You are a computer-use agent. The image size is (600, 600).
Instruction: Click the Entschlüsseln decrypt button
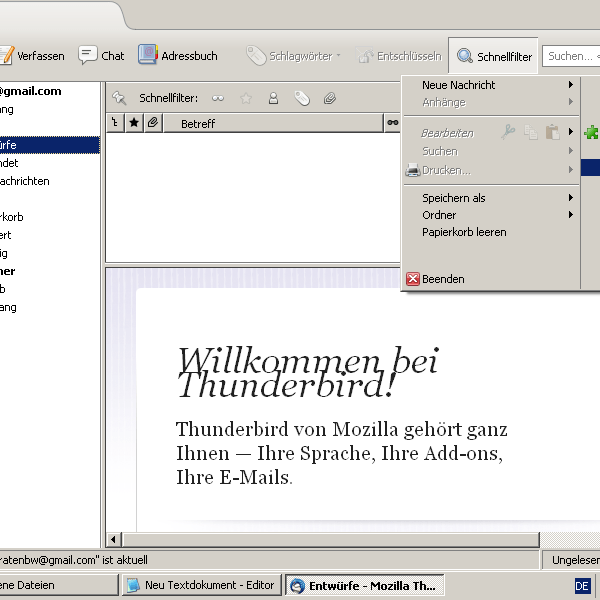(x=399, y=56)
